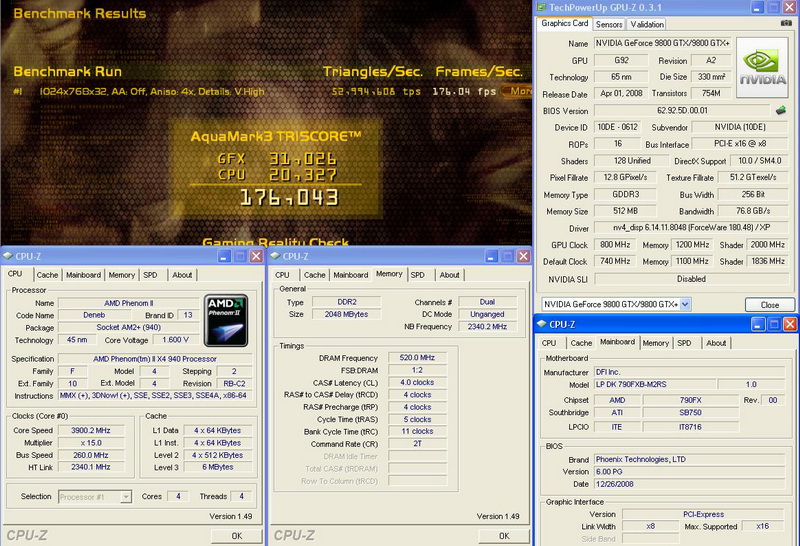Click the CPU score 20,327
Image resolution: width=800 pixels, height=546 pixels.
click(303, 175)
